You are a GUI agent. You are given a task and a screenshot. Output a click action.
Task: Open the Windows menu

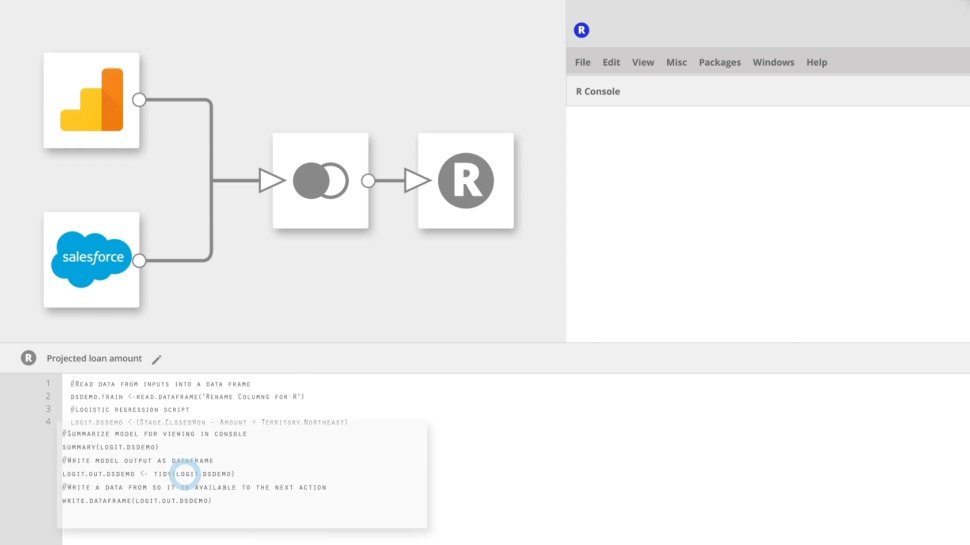[x=773, y=62]
